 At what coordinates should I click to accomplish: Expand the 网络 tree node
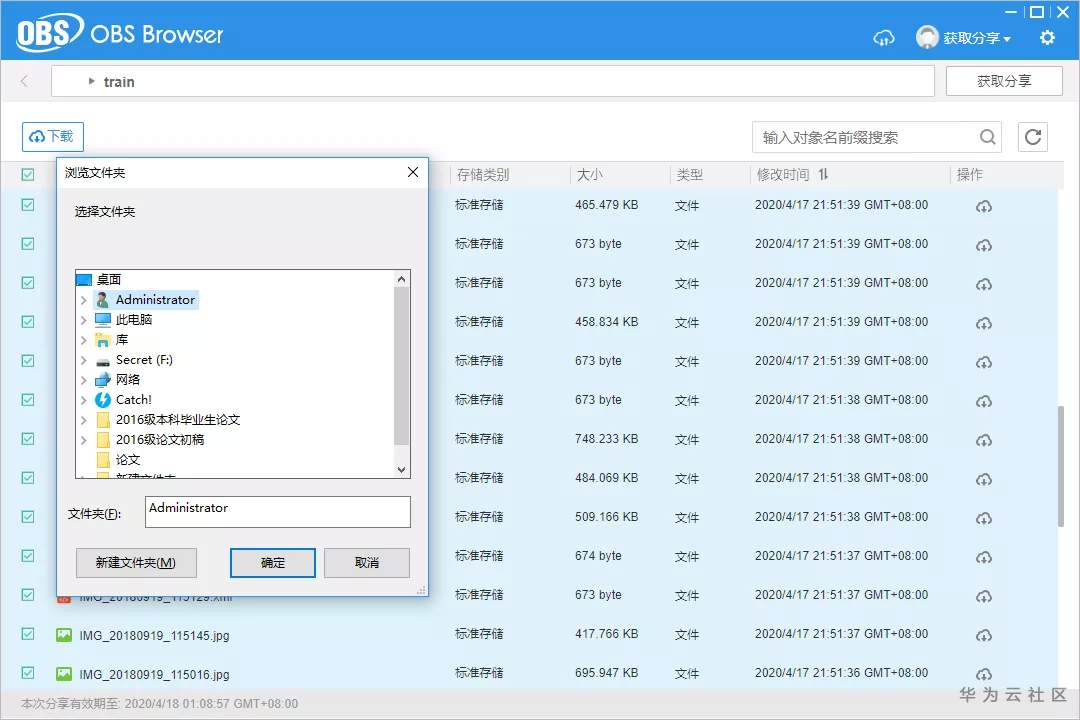tap(83, 380)
